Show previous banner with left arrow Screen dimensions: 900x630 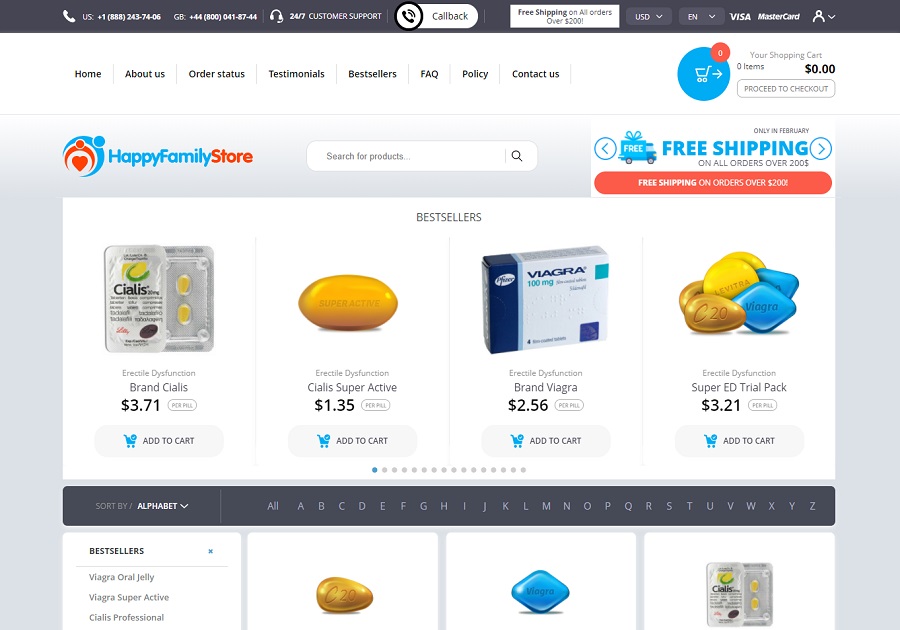click(x=605, y=149)
